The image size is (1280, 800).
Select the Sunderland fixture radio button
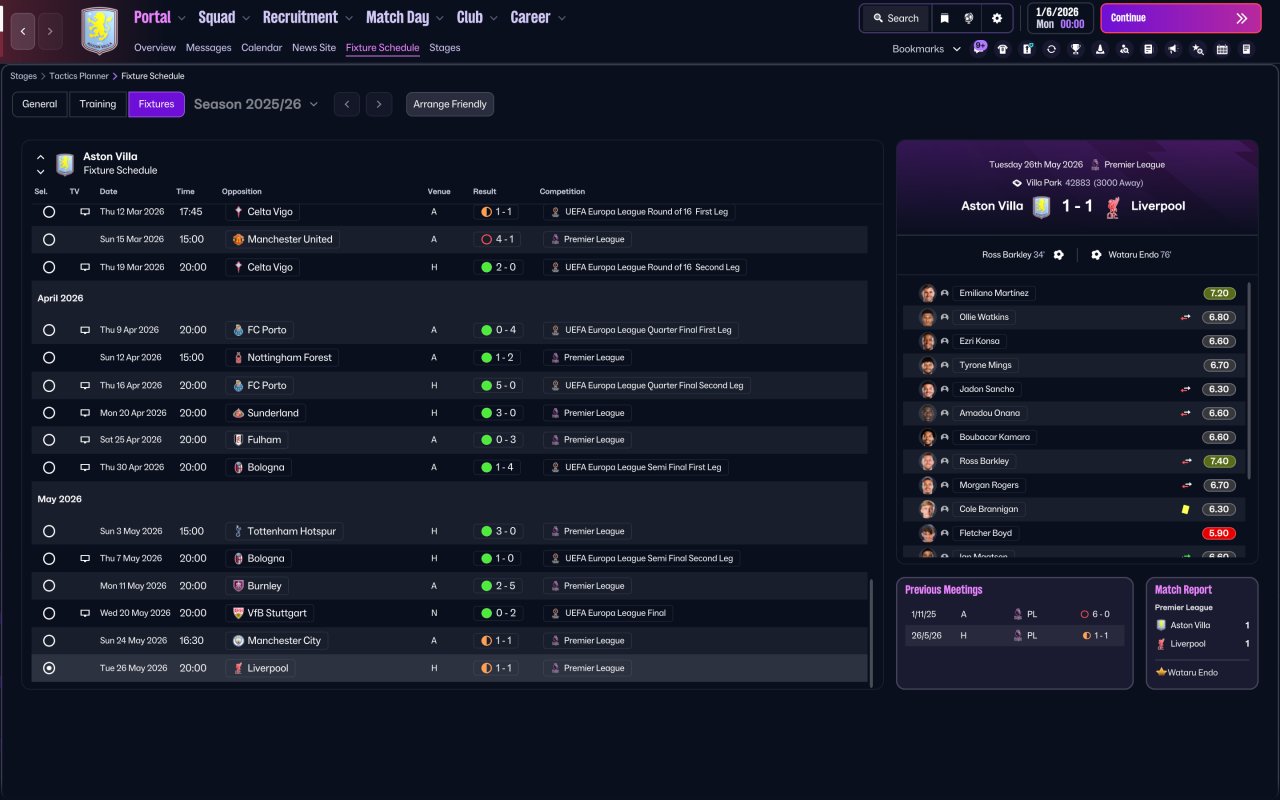[49, 413]
